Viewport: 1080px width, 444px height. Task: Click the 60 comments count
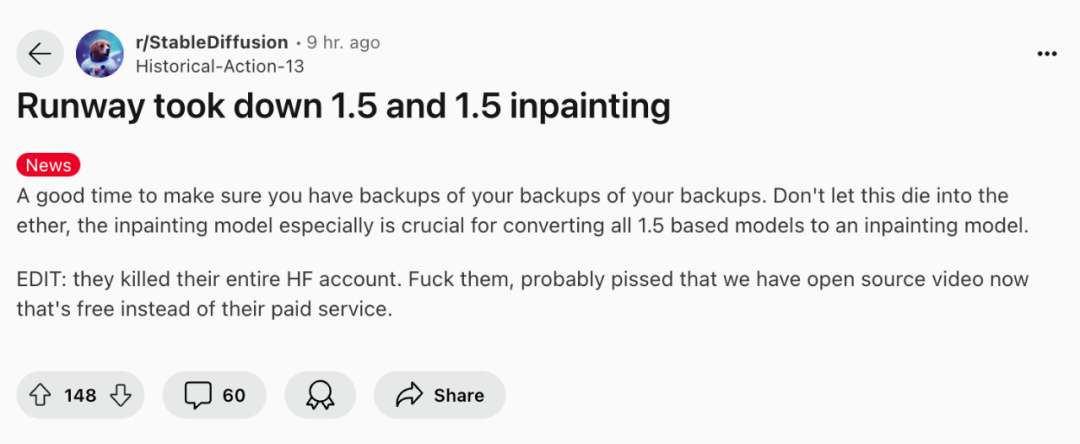(x=234, y=395)
